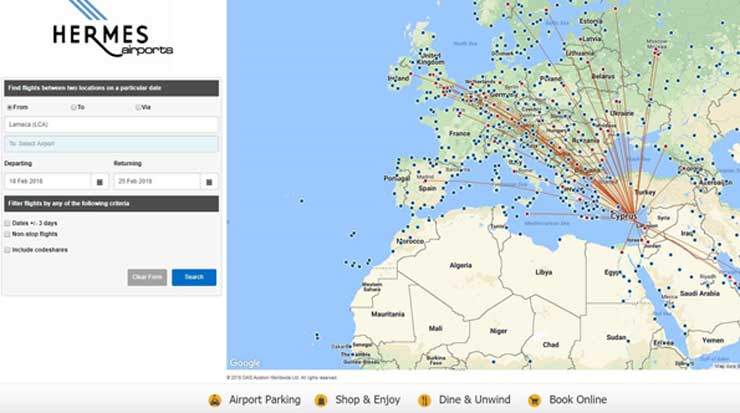Image resolution: width=740 pixels, height=413 pixels.
Task: Click the Book Online cart icon
Action: [x=534, y=400]
